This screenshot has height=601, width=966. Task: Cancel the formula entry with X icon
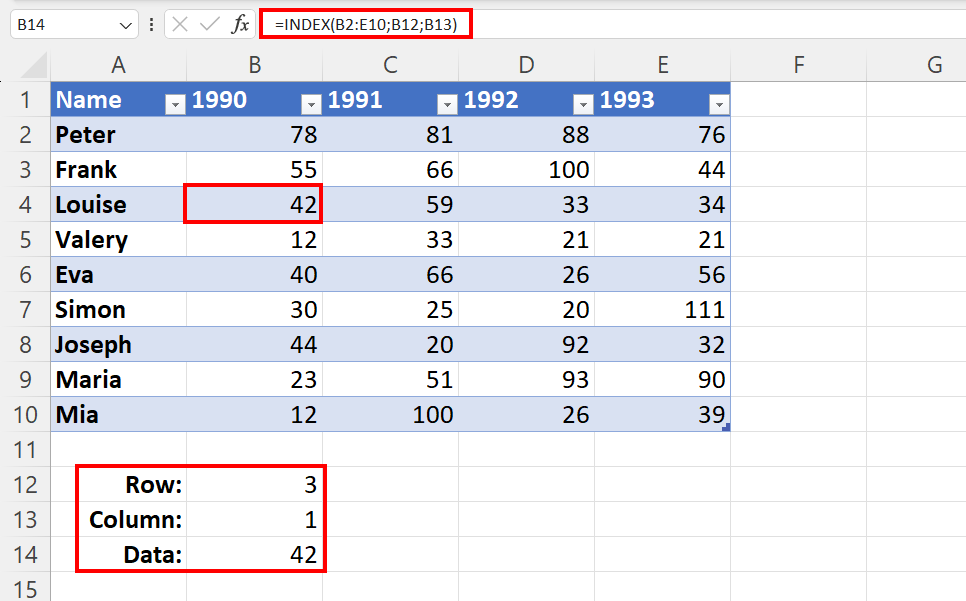(x=180, y=25)
